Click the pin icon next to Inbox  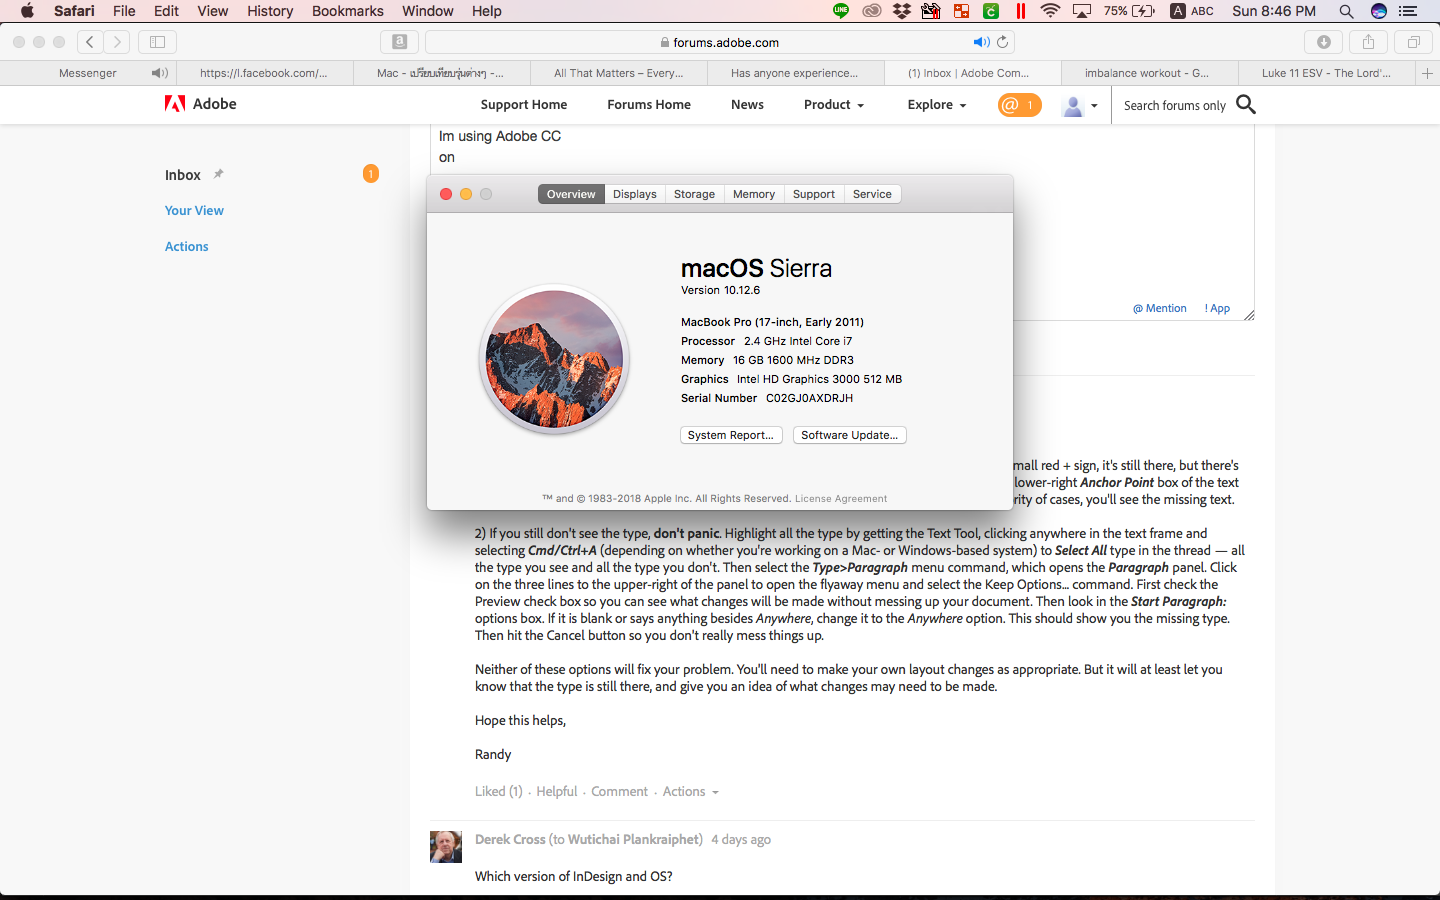218,174
